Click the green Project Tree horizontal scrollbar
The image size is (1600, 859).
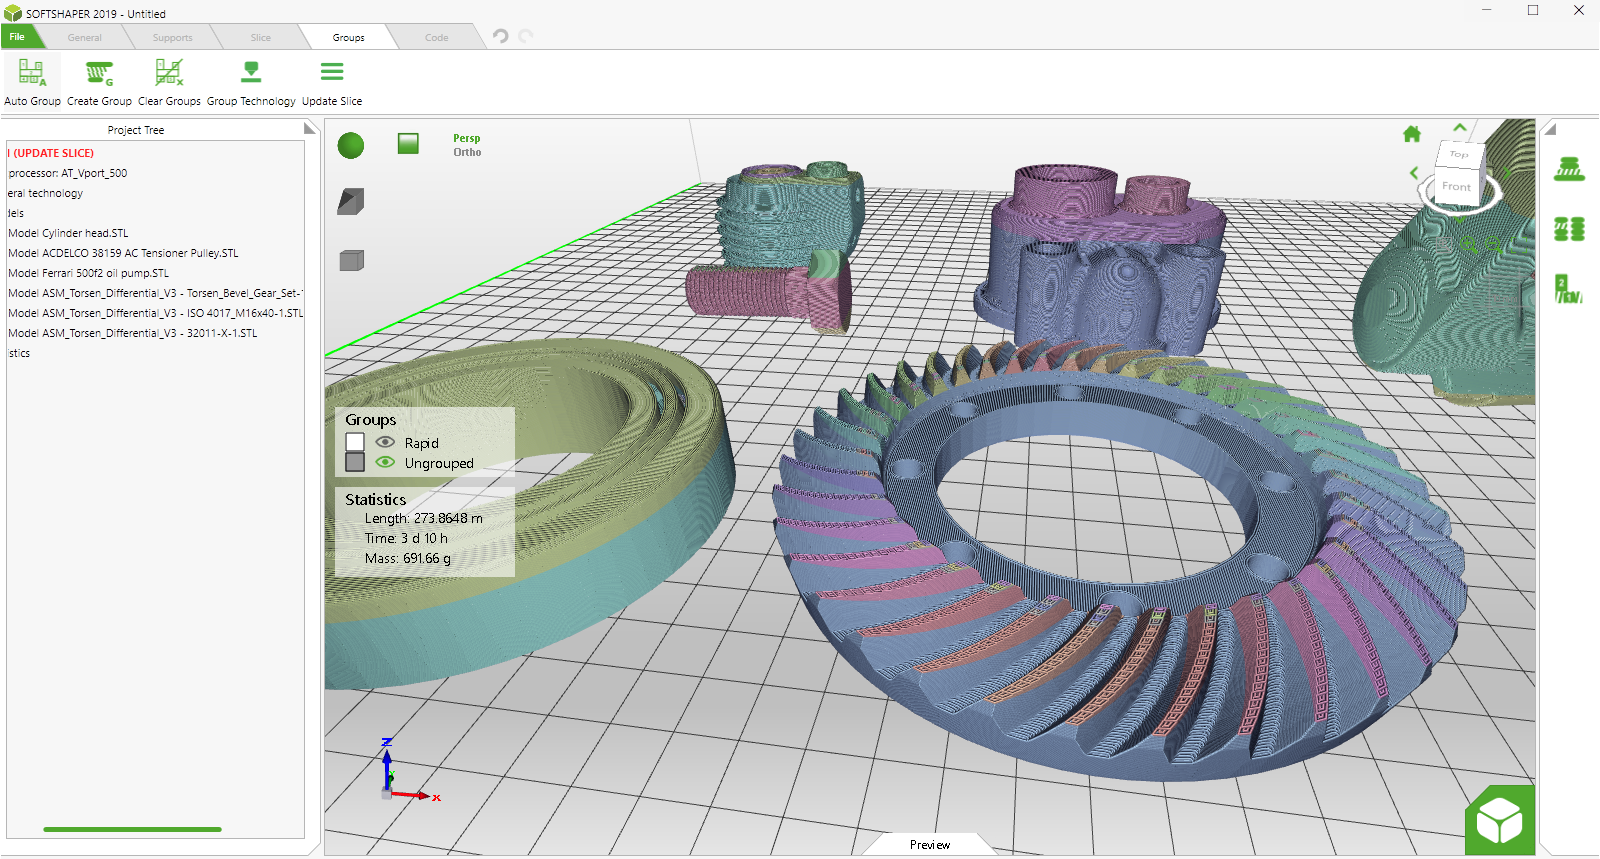(x=132, y=829)
